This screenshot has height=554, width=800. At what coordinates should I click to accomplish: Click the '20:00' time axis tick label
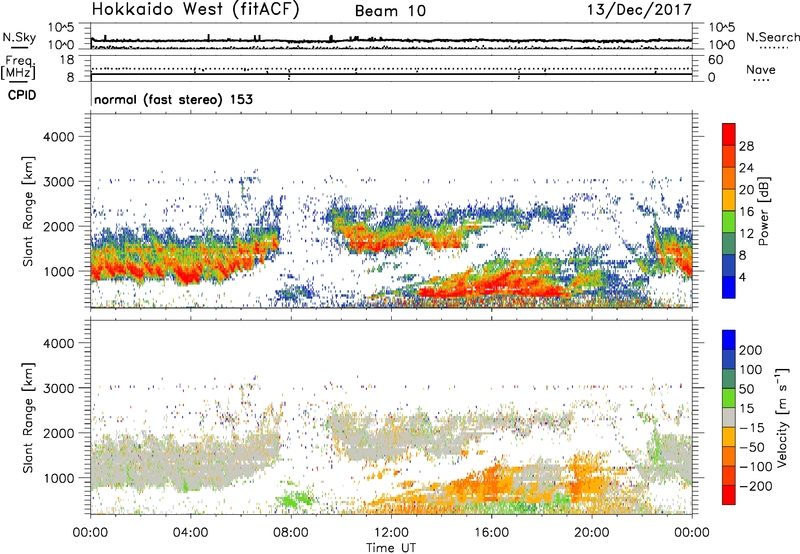(591, 533)
